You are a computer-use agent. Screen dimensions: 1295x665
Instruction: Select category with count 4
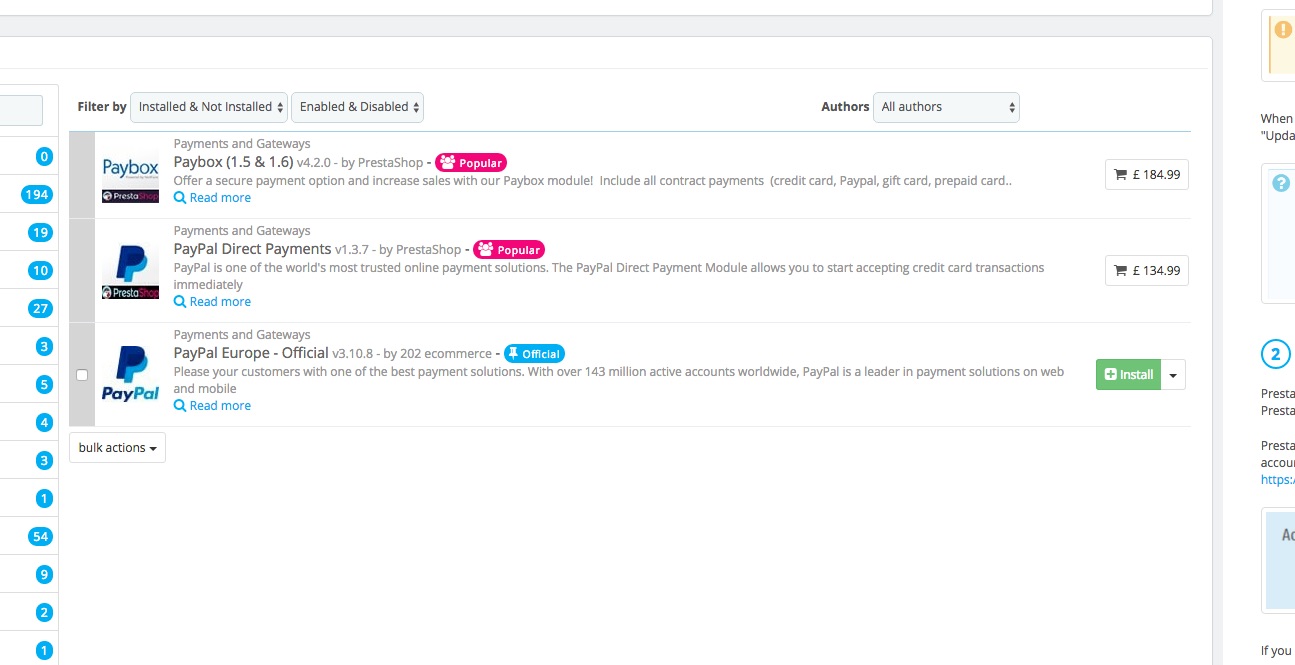click(x=44, y=423)
